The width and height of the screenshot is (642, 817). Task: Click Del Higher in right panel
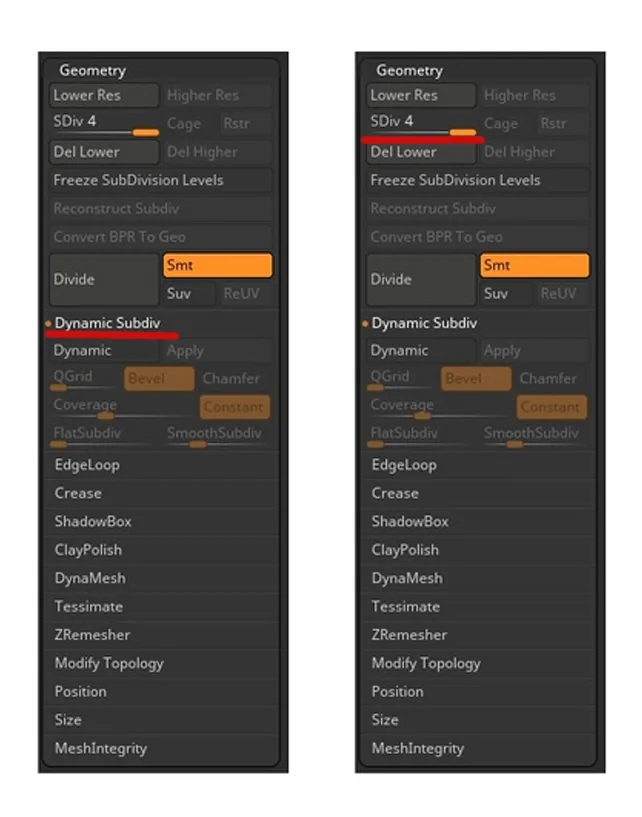(534, 152)
